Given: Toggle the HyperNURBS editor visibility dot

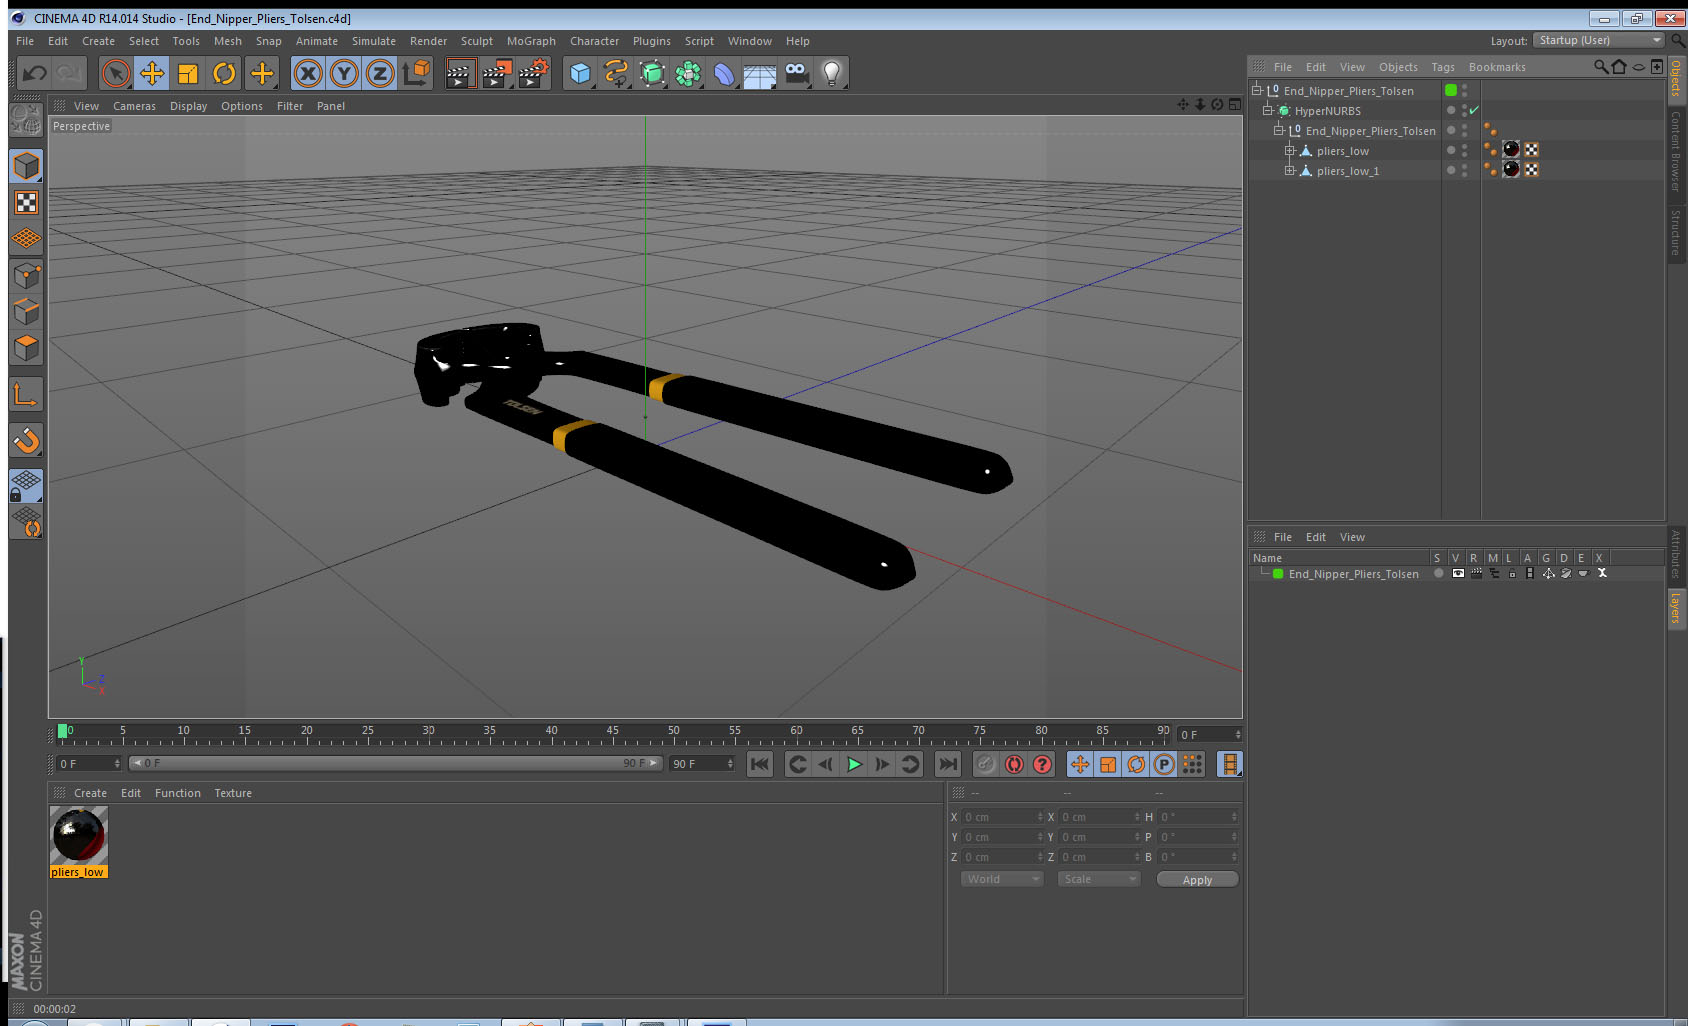Looking at the screenshot, I should [1464, 106].
